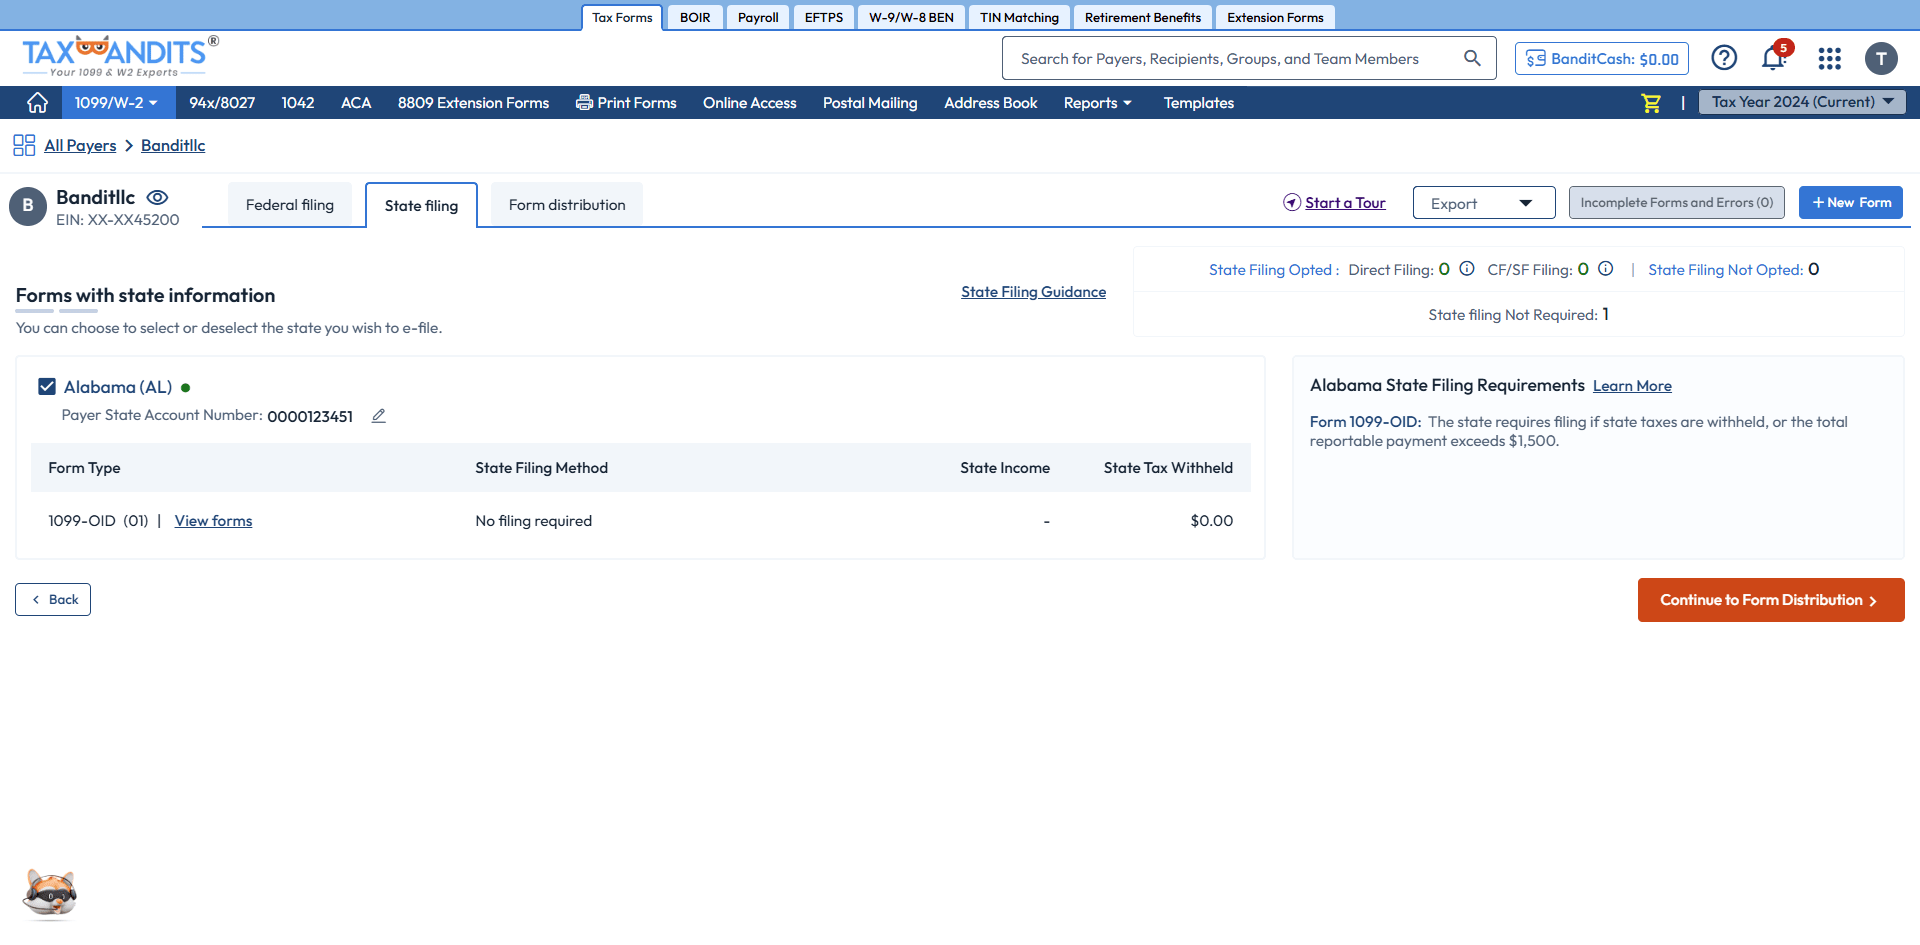Open the TIN Matching tab
The height and width of the screenshot is (945, 1920).
coord(1019,17)
